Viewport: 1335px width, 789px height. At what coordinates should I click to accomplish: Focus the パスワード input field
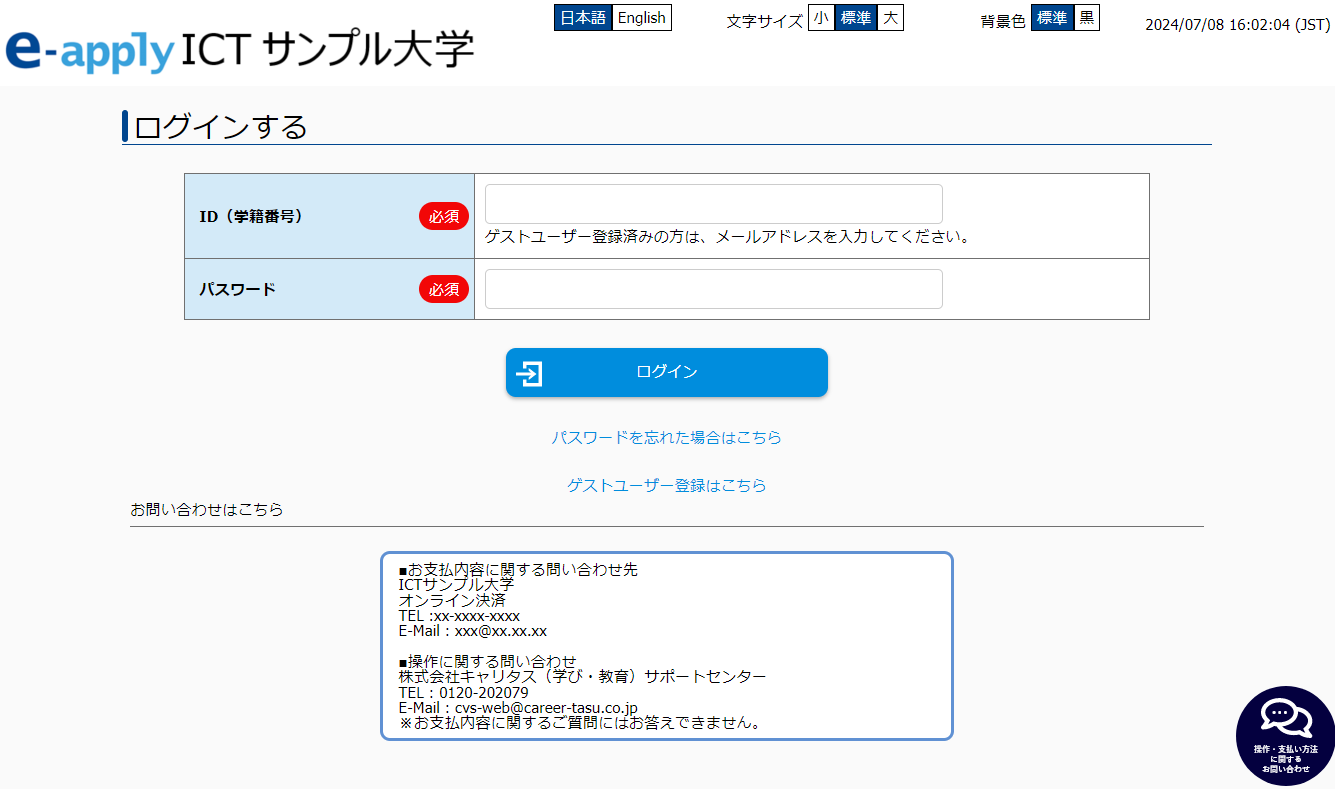(x=713, y=289)
